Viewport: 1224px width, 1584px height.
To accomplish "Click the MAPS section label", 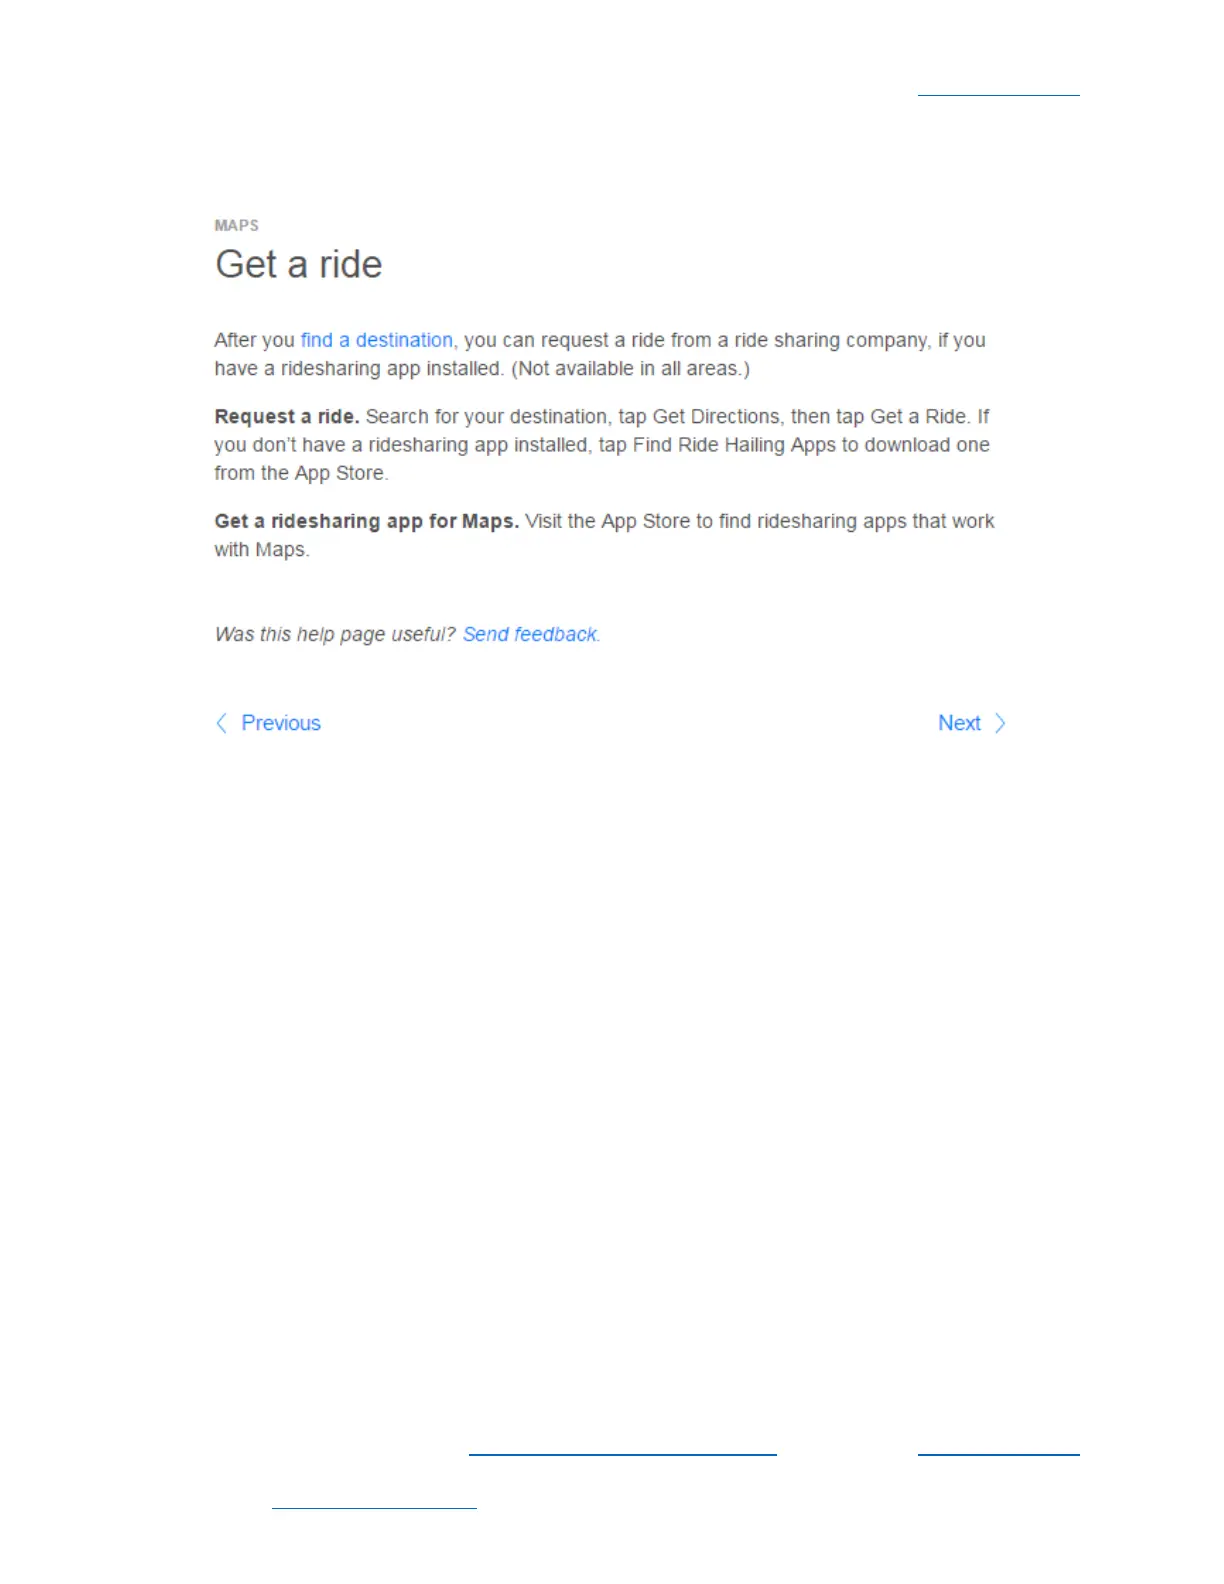I will pyautogui.click(x=237, y=225).
